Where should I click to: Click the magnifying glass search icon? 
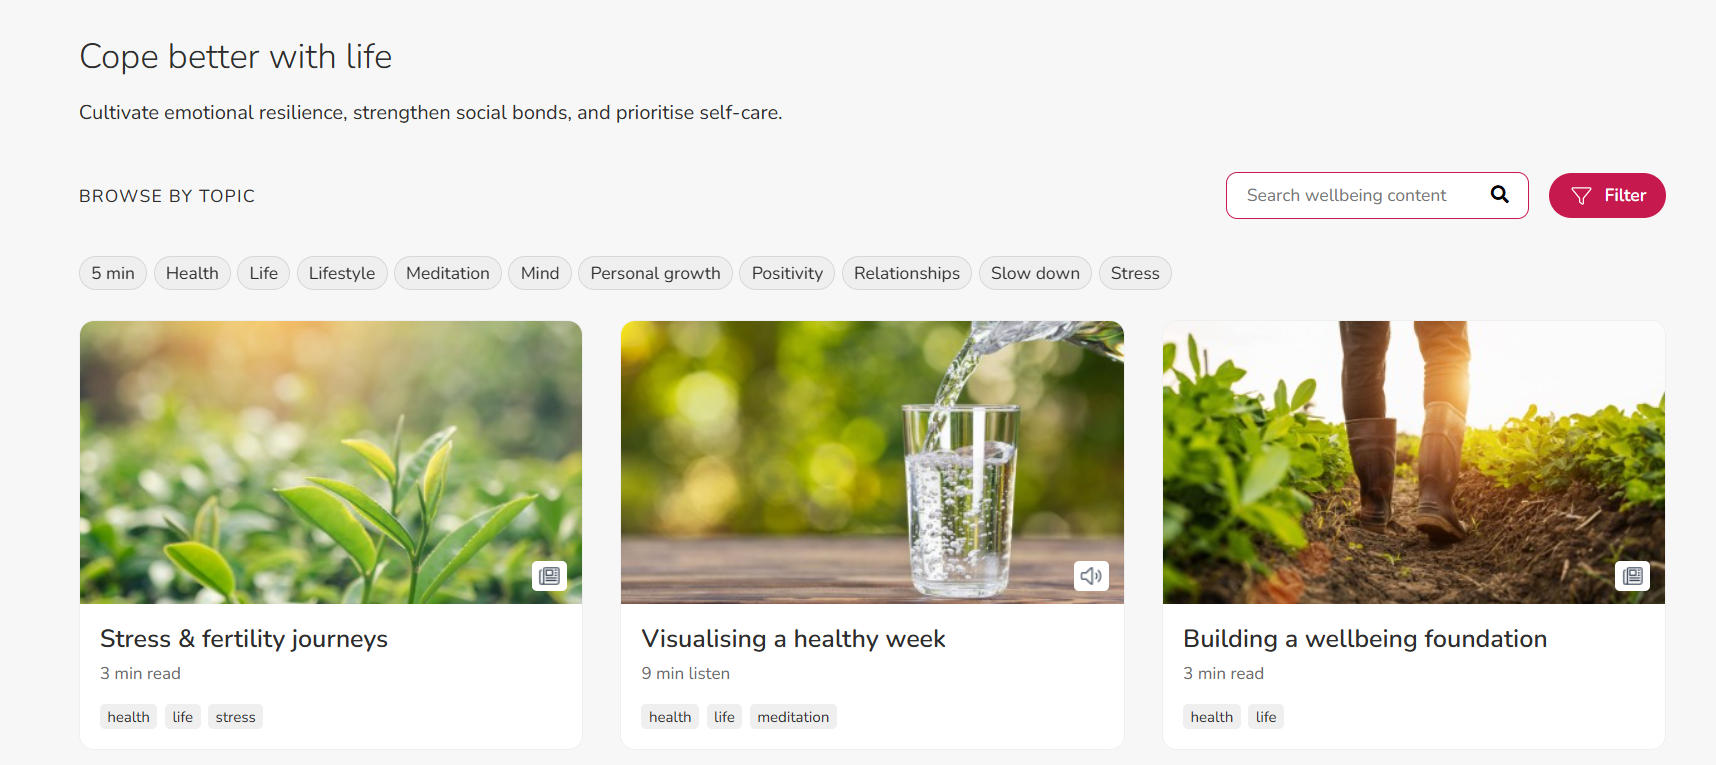[x=1499, y=194]
